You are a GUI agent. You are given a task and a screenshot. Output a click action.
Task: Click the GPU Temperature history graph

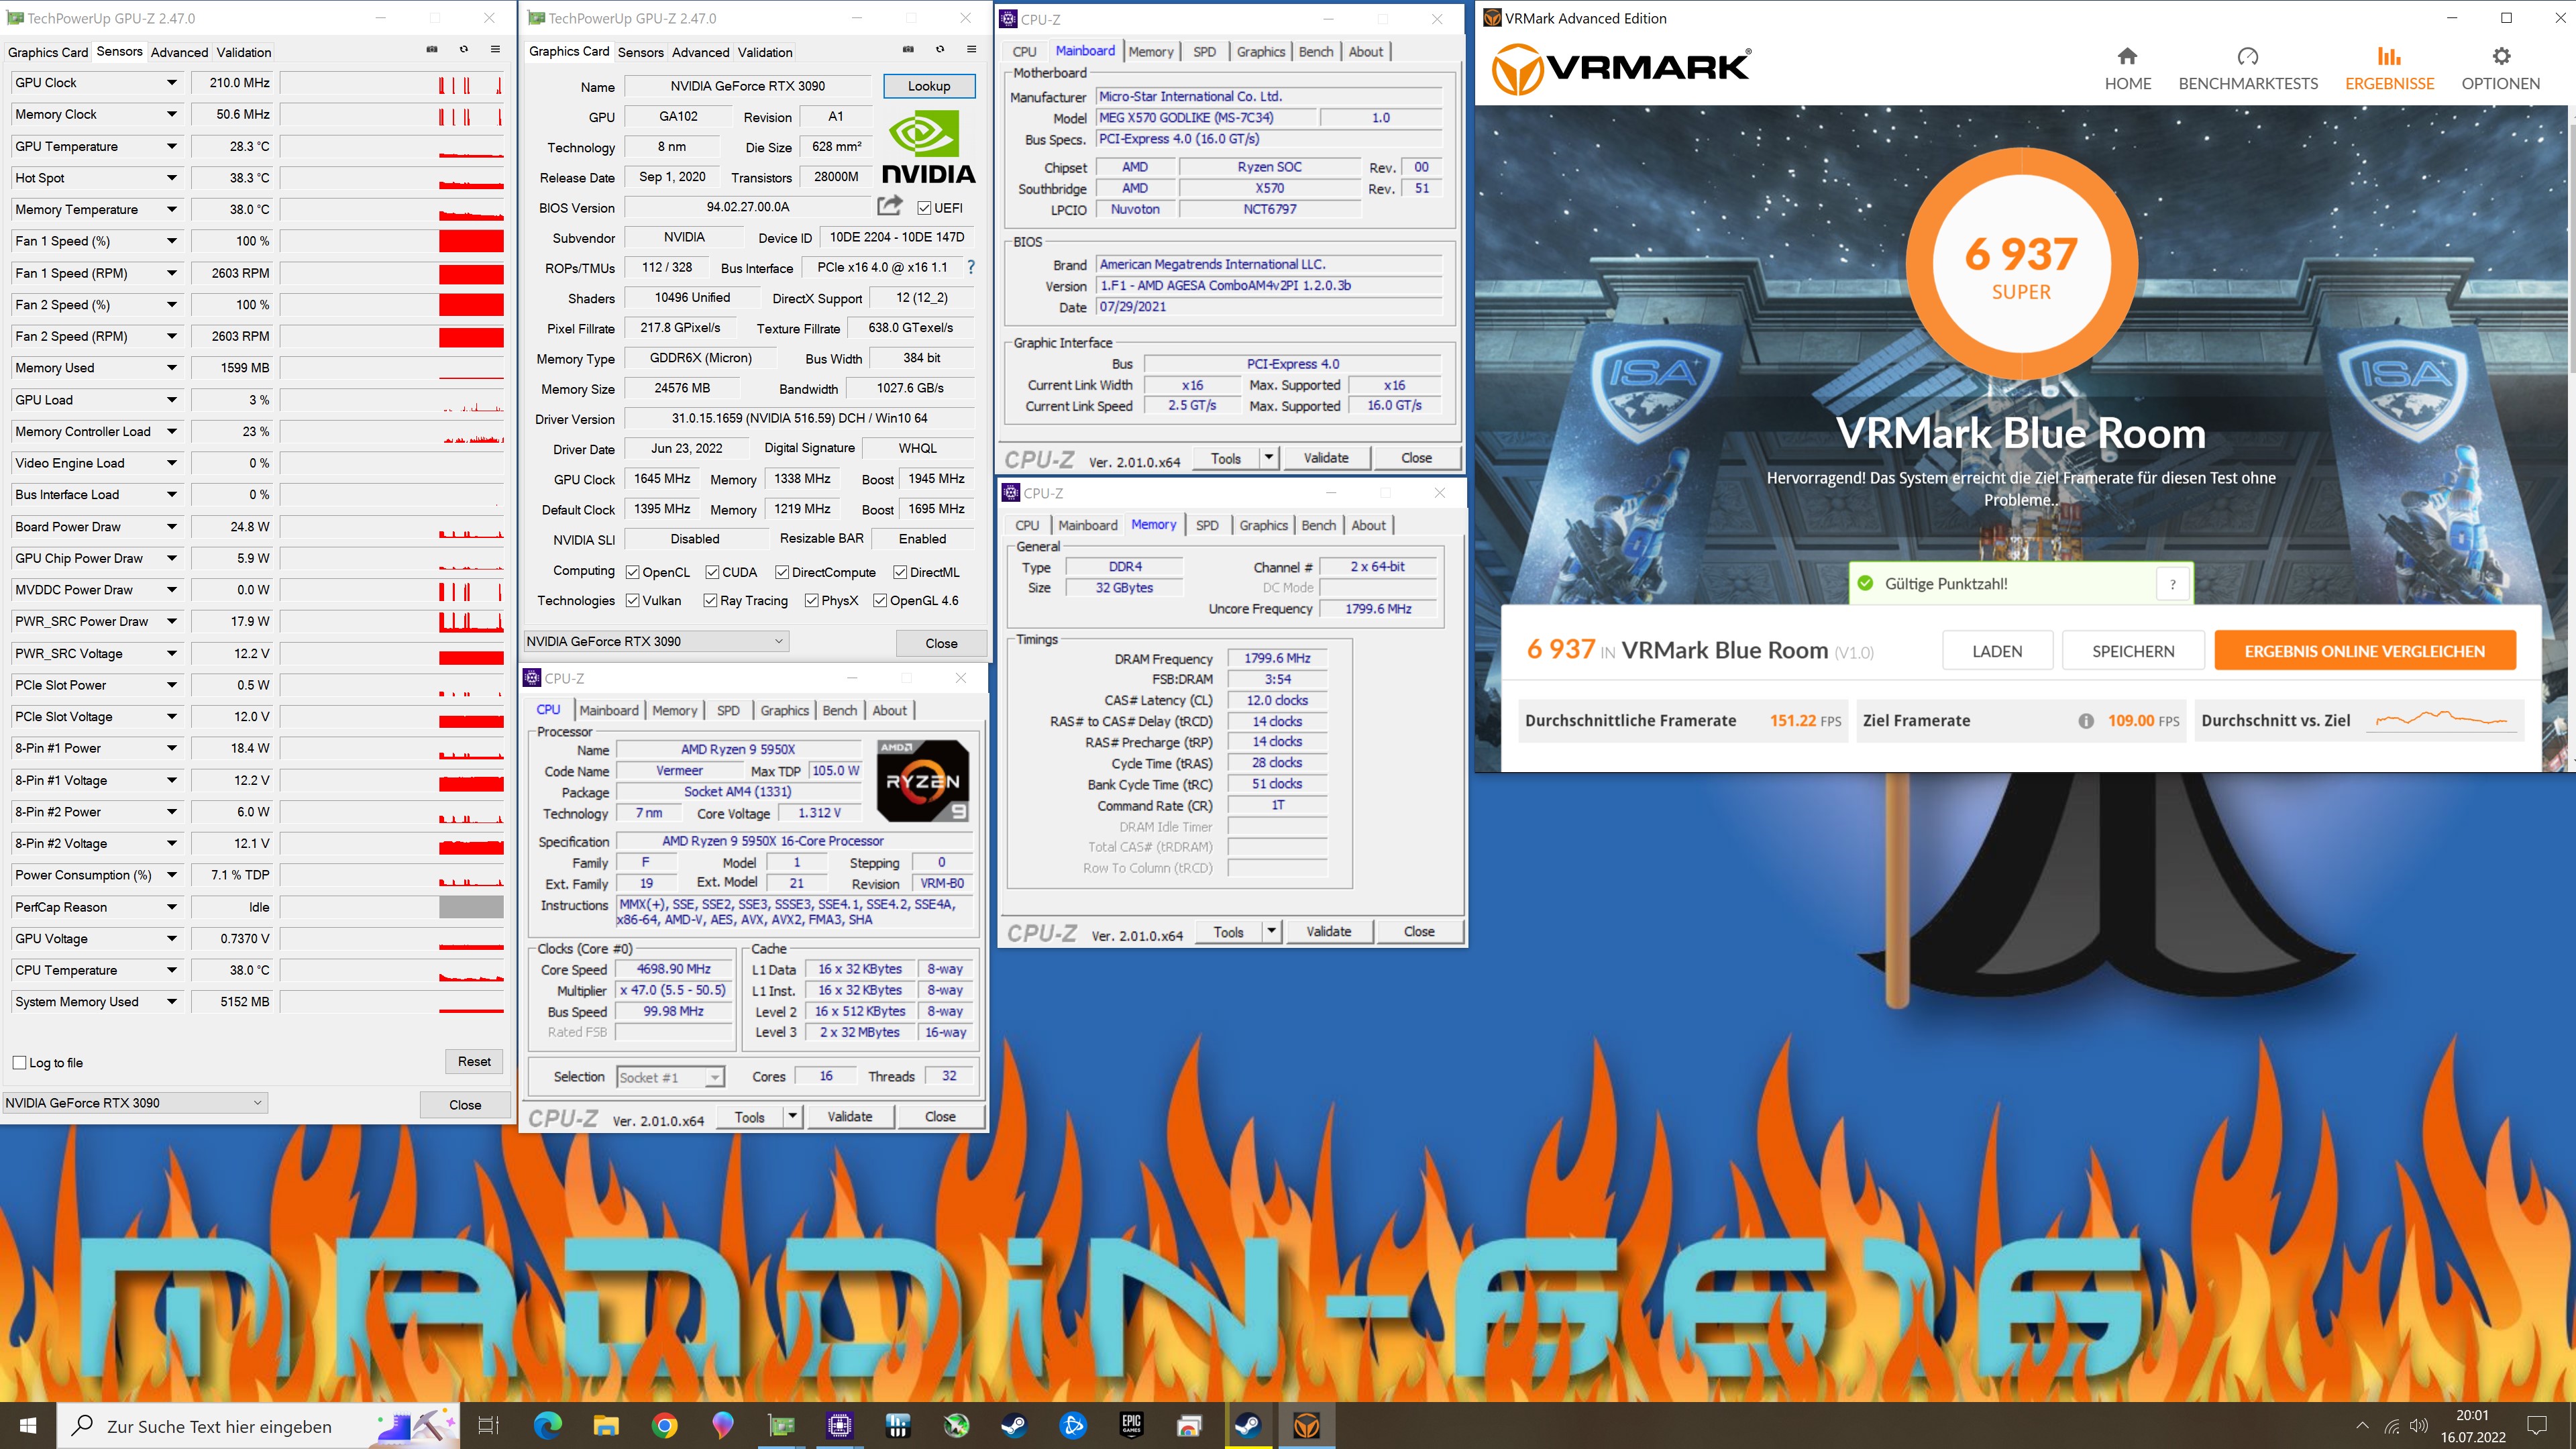tap(392, 146)
